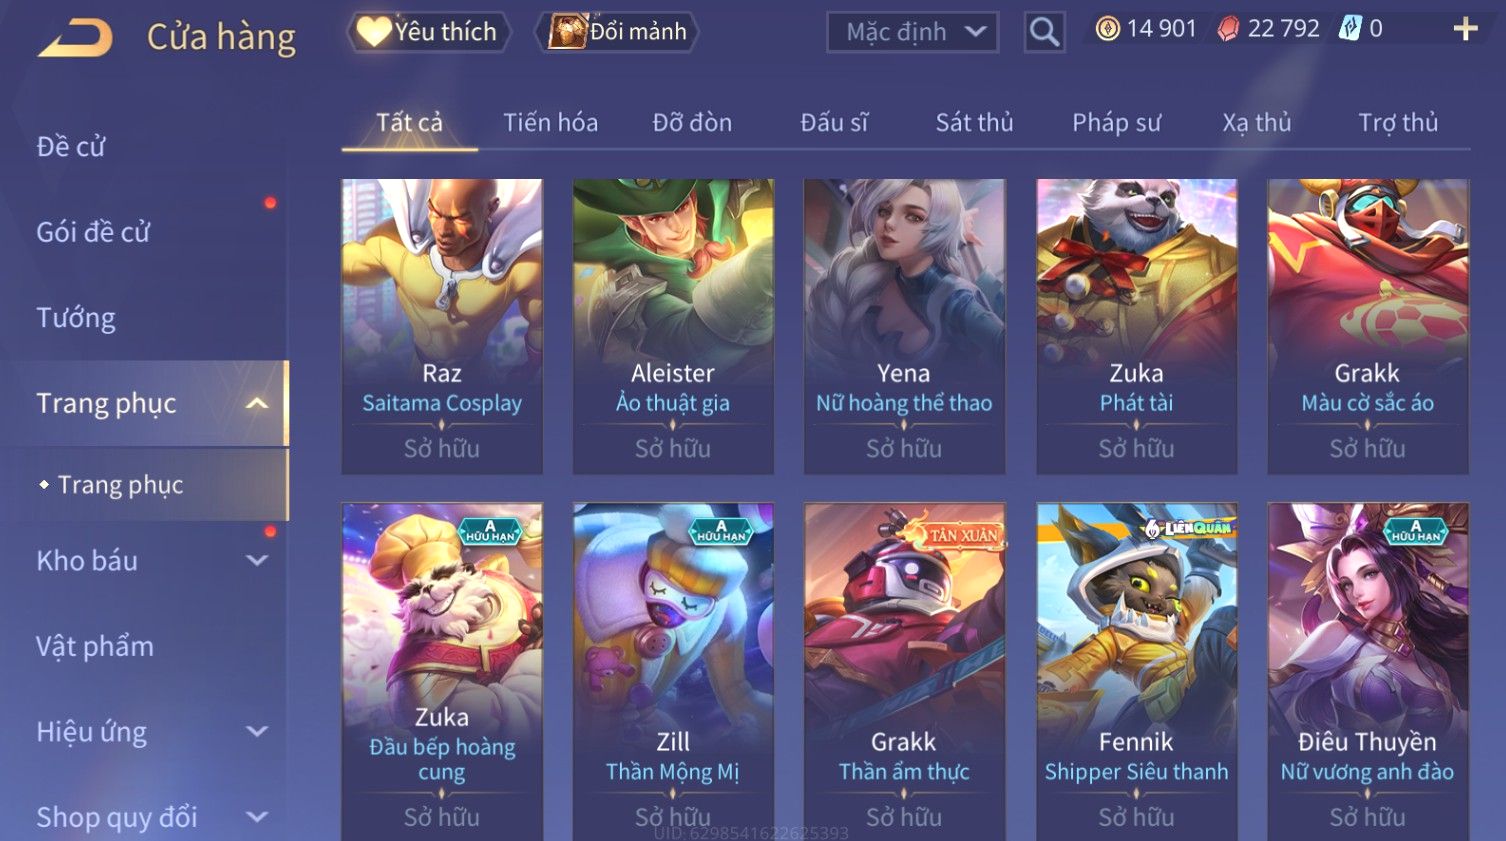Open the search magnifier icon
Viewport: 1506px width, 841px height.
(1044, 32)
